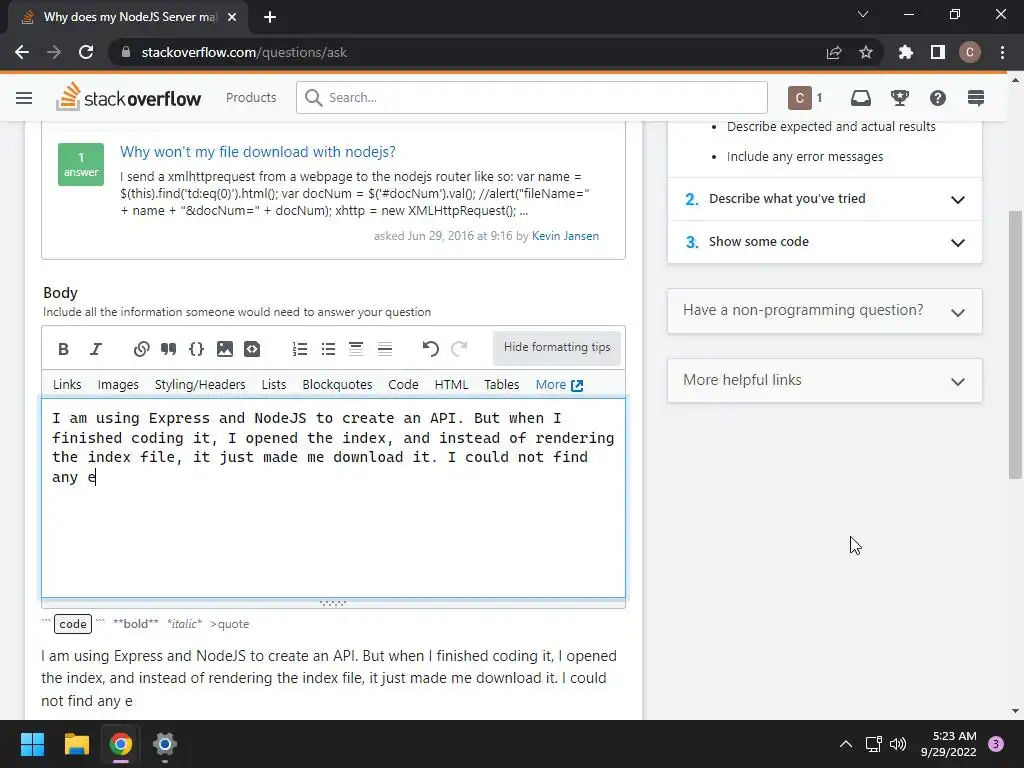The image size is (1024, 768).
Task: Insert a horizontal rule in editor
Action: (385, 349)
